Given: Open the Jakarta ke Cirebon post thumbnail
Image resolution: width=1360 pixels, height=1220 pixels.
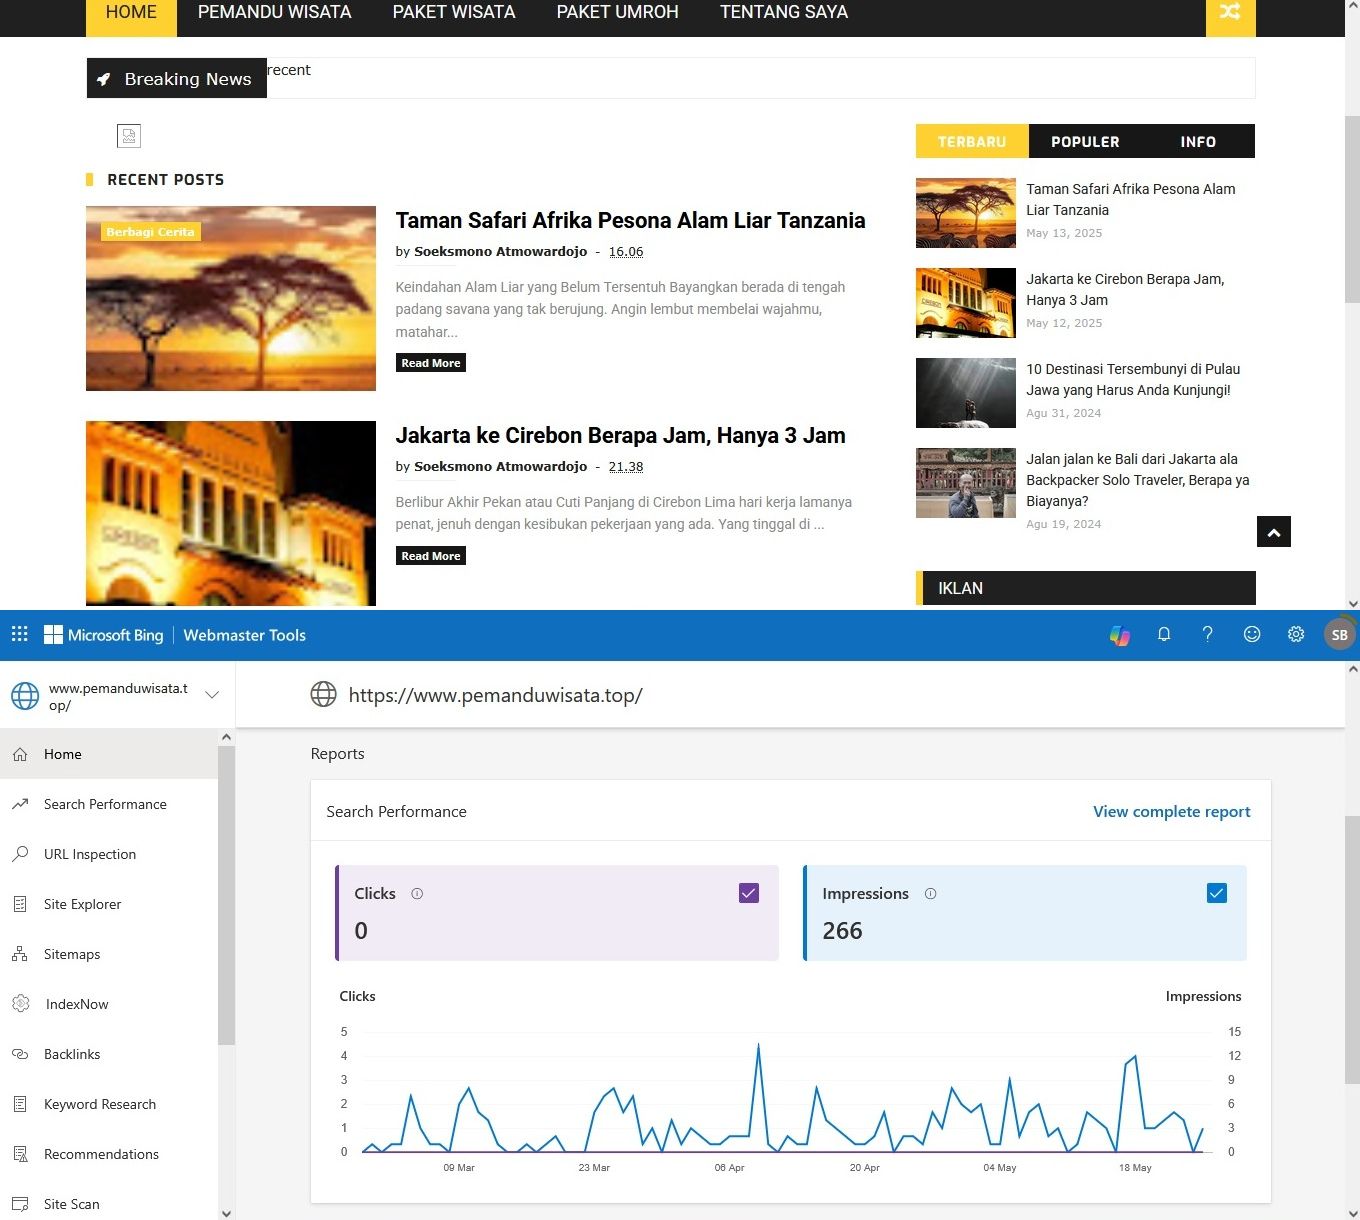Looking at the screenshot, I should click(231, 513).
